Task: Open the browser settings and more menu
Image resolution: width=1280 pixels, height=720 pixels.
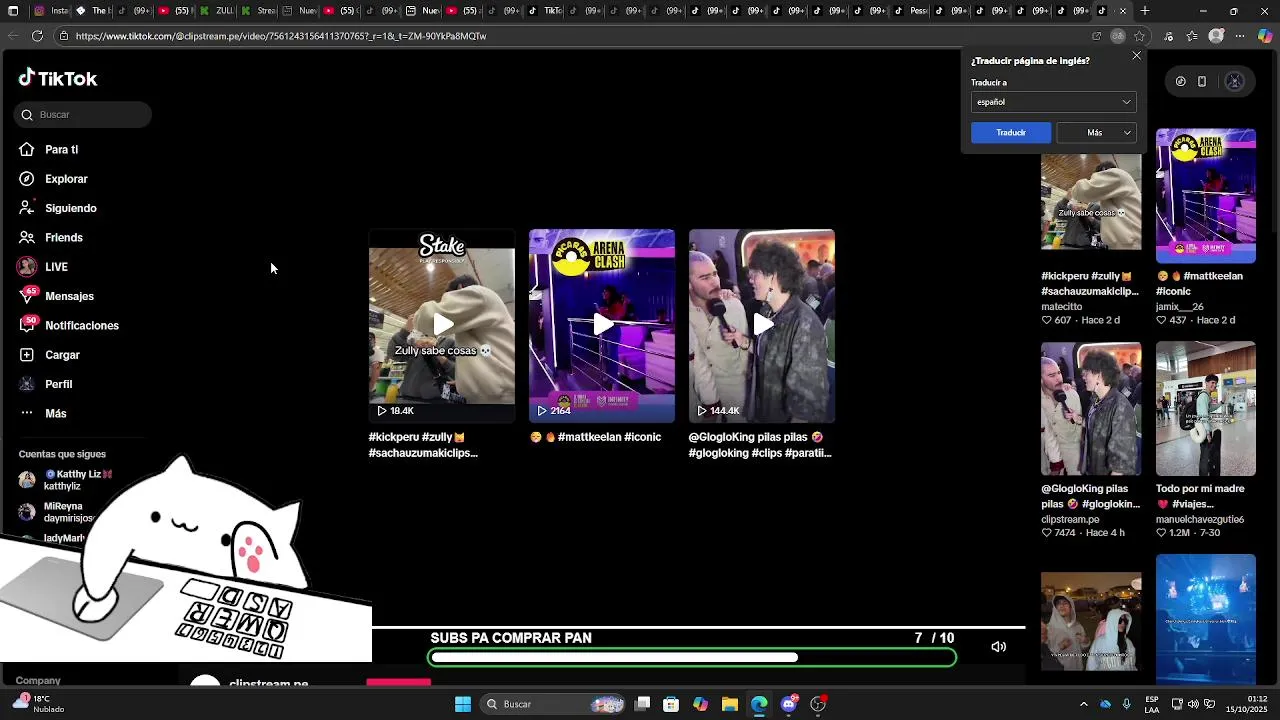Action: [1241, 36]
